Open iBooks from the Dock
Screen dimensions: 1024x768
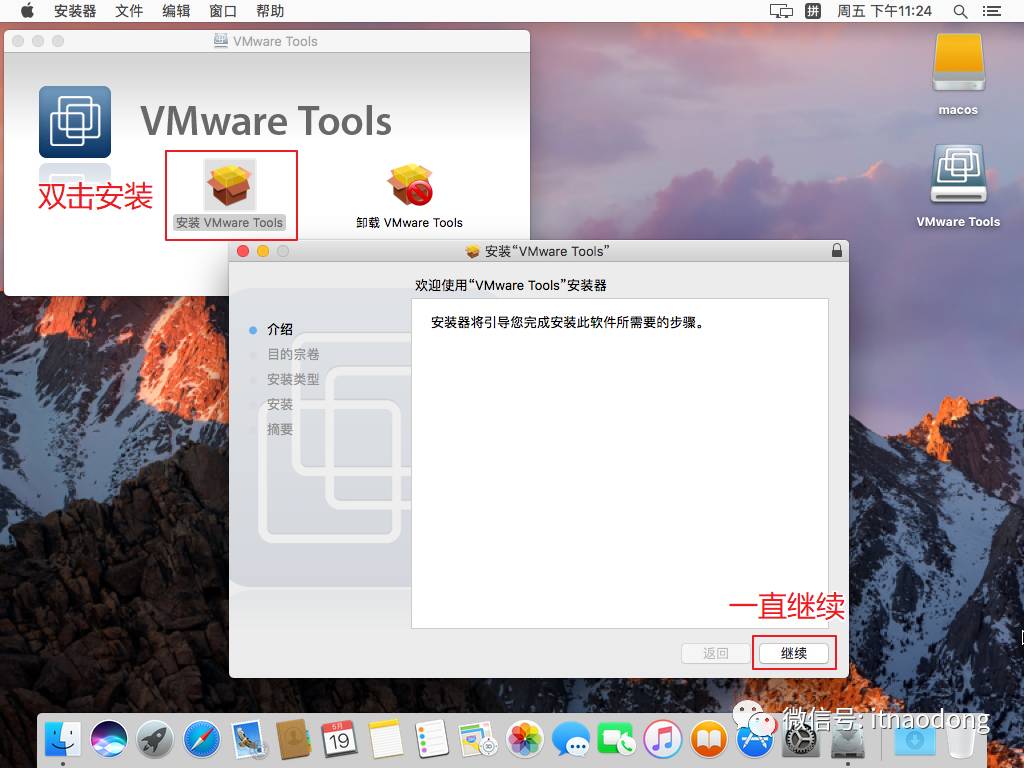(x=709, y=739)
